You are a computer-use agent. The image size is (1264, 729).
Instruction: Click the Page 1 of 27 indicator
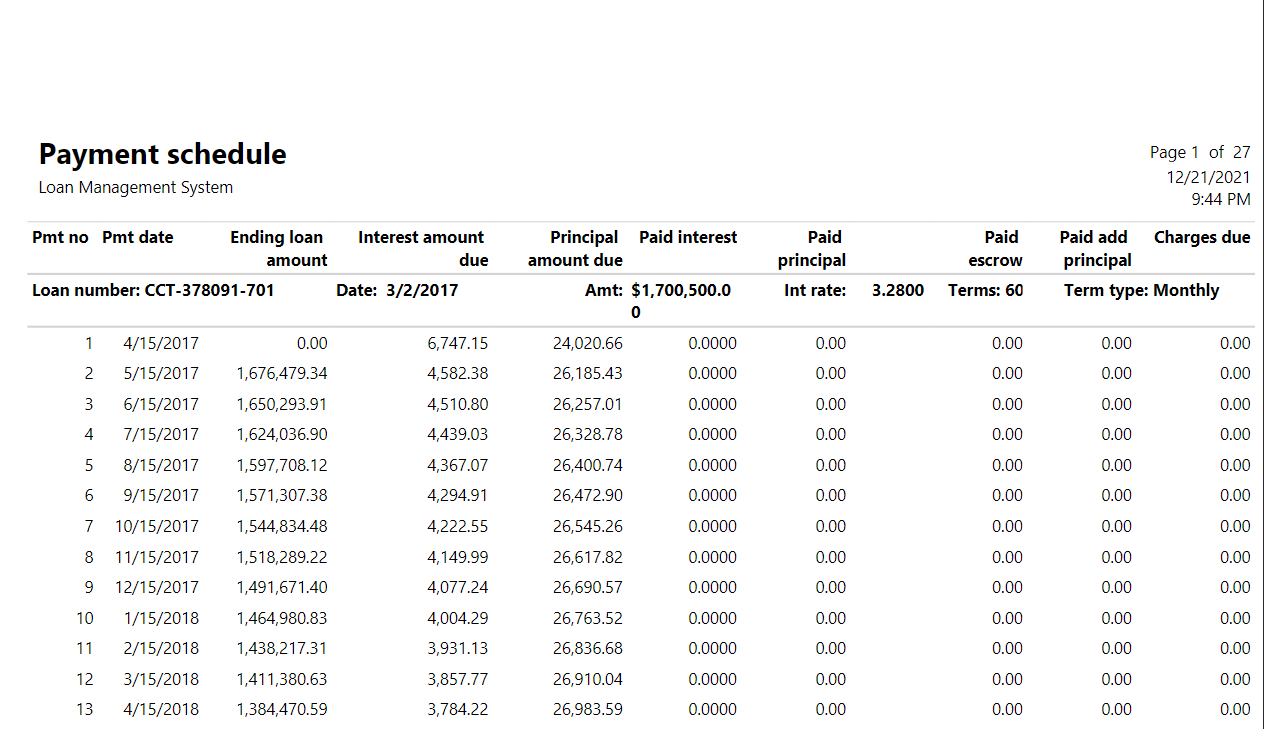[x=1198, y=152]
